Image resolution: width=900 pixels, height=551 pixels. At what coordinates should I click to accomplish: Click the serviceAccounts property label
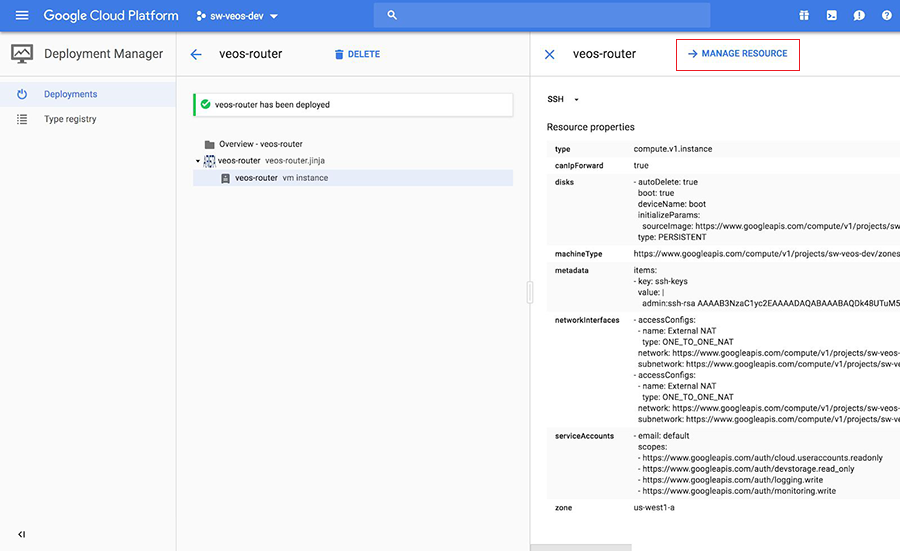click(584, 436)
